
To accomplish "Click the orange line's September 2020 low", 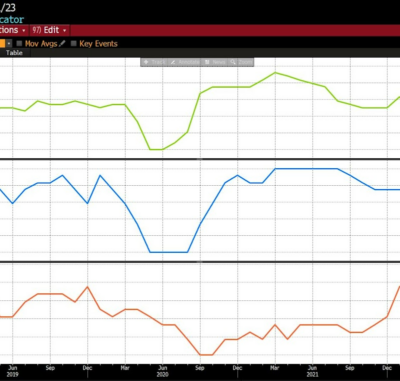I will [206, 355].
